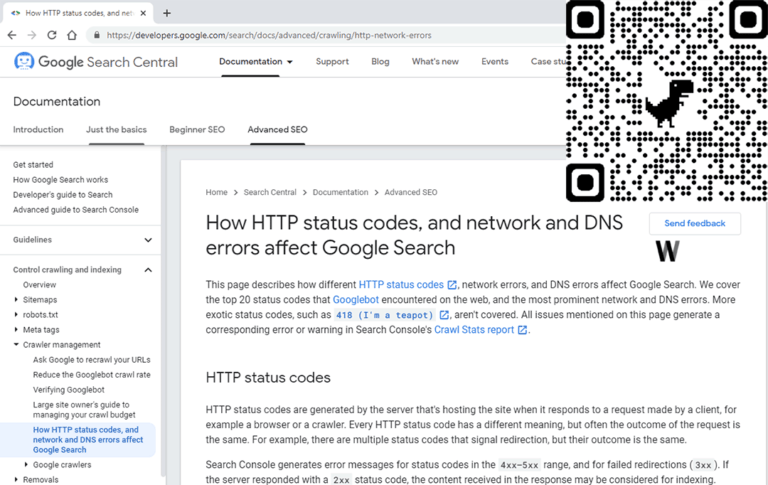Expand the Sitemaps tree item

pos(16,299)
